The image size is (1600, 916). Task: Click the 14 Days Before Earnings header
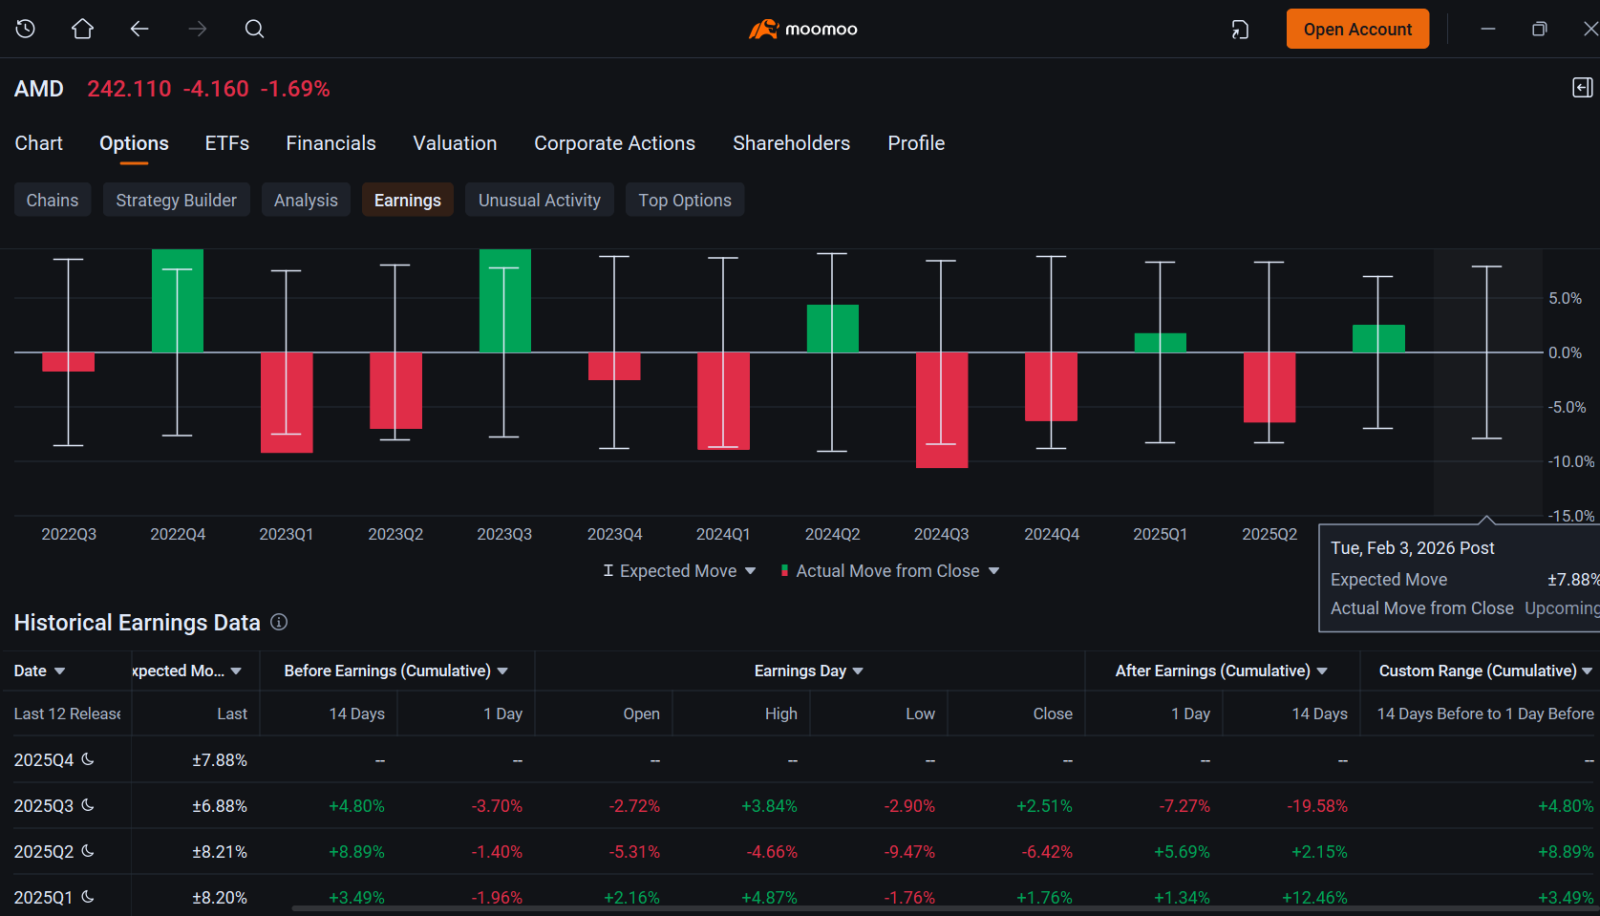(x=357, y=714)
